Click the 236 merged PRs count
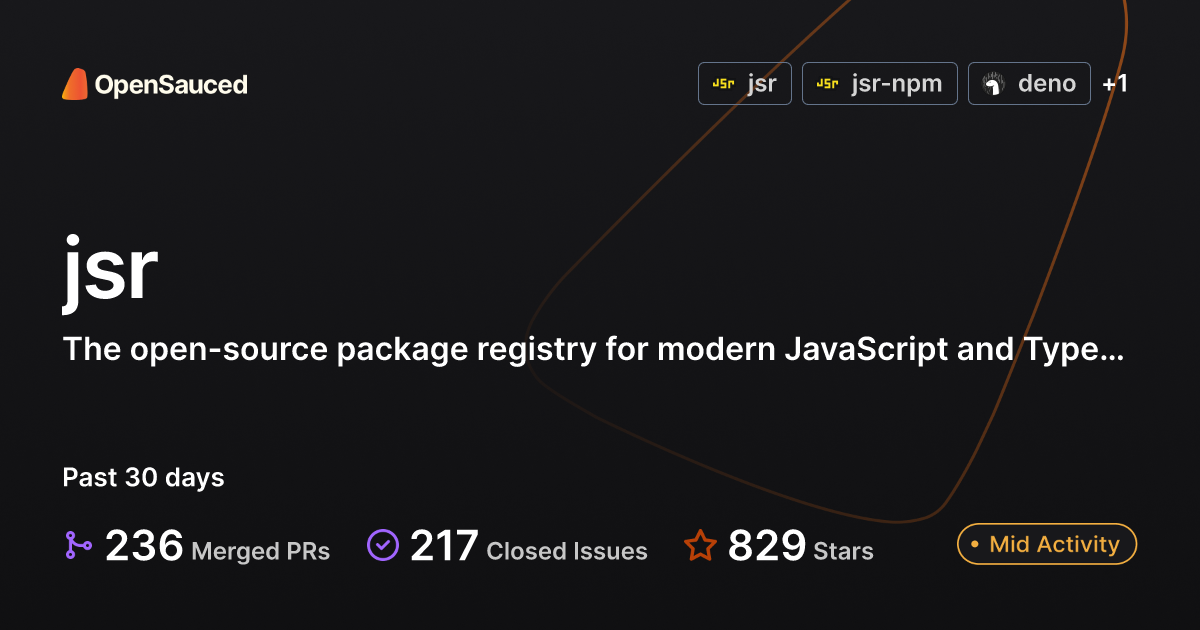This screenshot has width=1200, height=630. pyautogui.click(x=144, y=546)
